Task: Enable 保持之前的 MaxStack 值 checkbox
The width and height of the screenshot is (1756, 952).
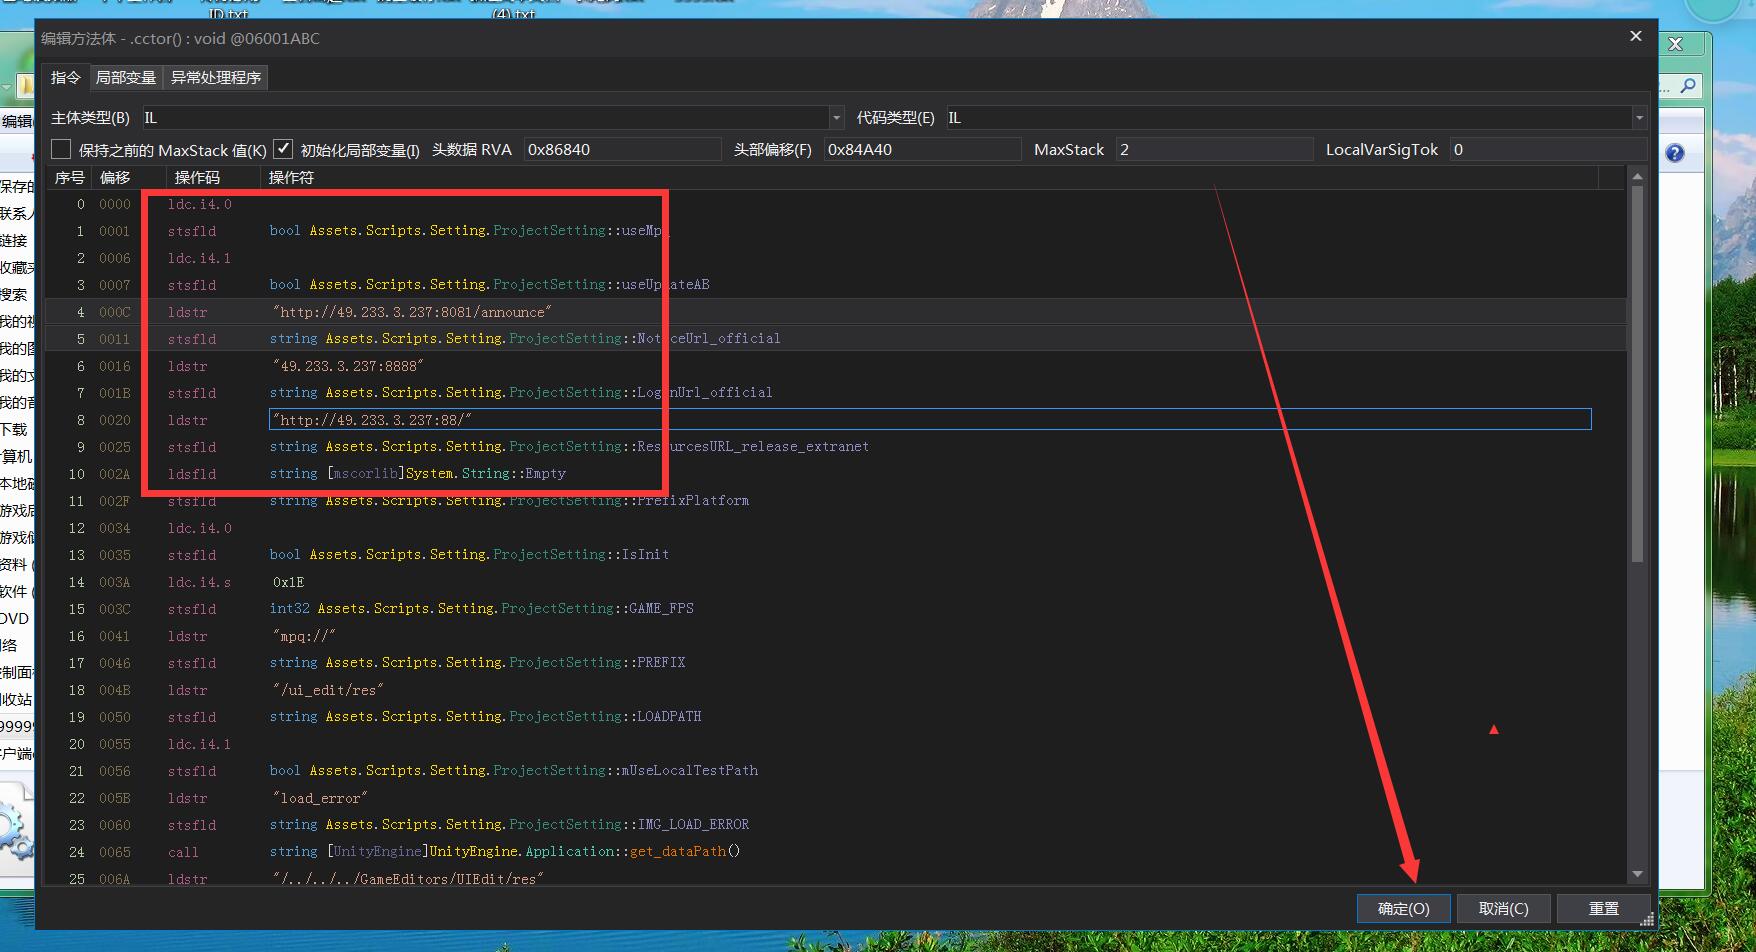Action: [62, 150]
